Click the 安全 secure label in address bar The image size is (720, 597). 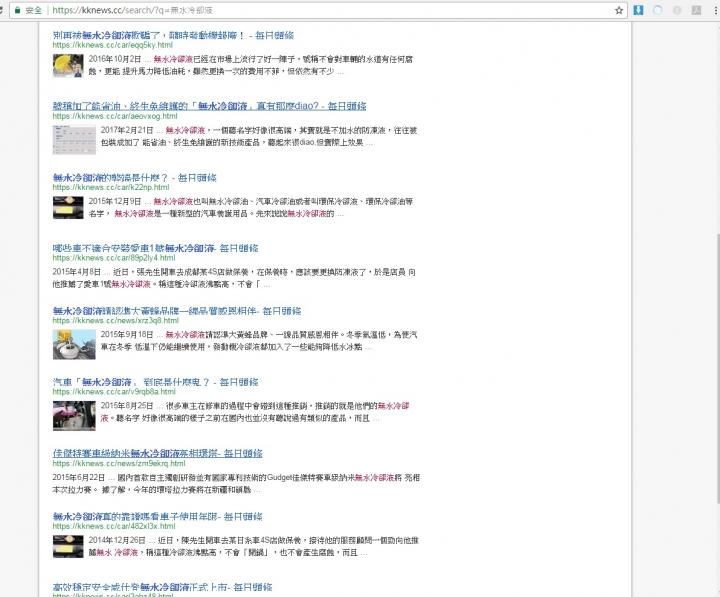click(34, 10)
